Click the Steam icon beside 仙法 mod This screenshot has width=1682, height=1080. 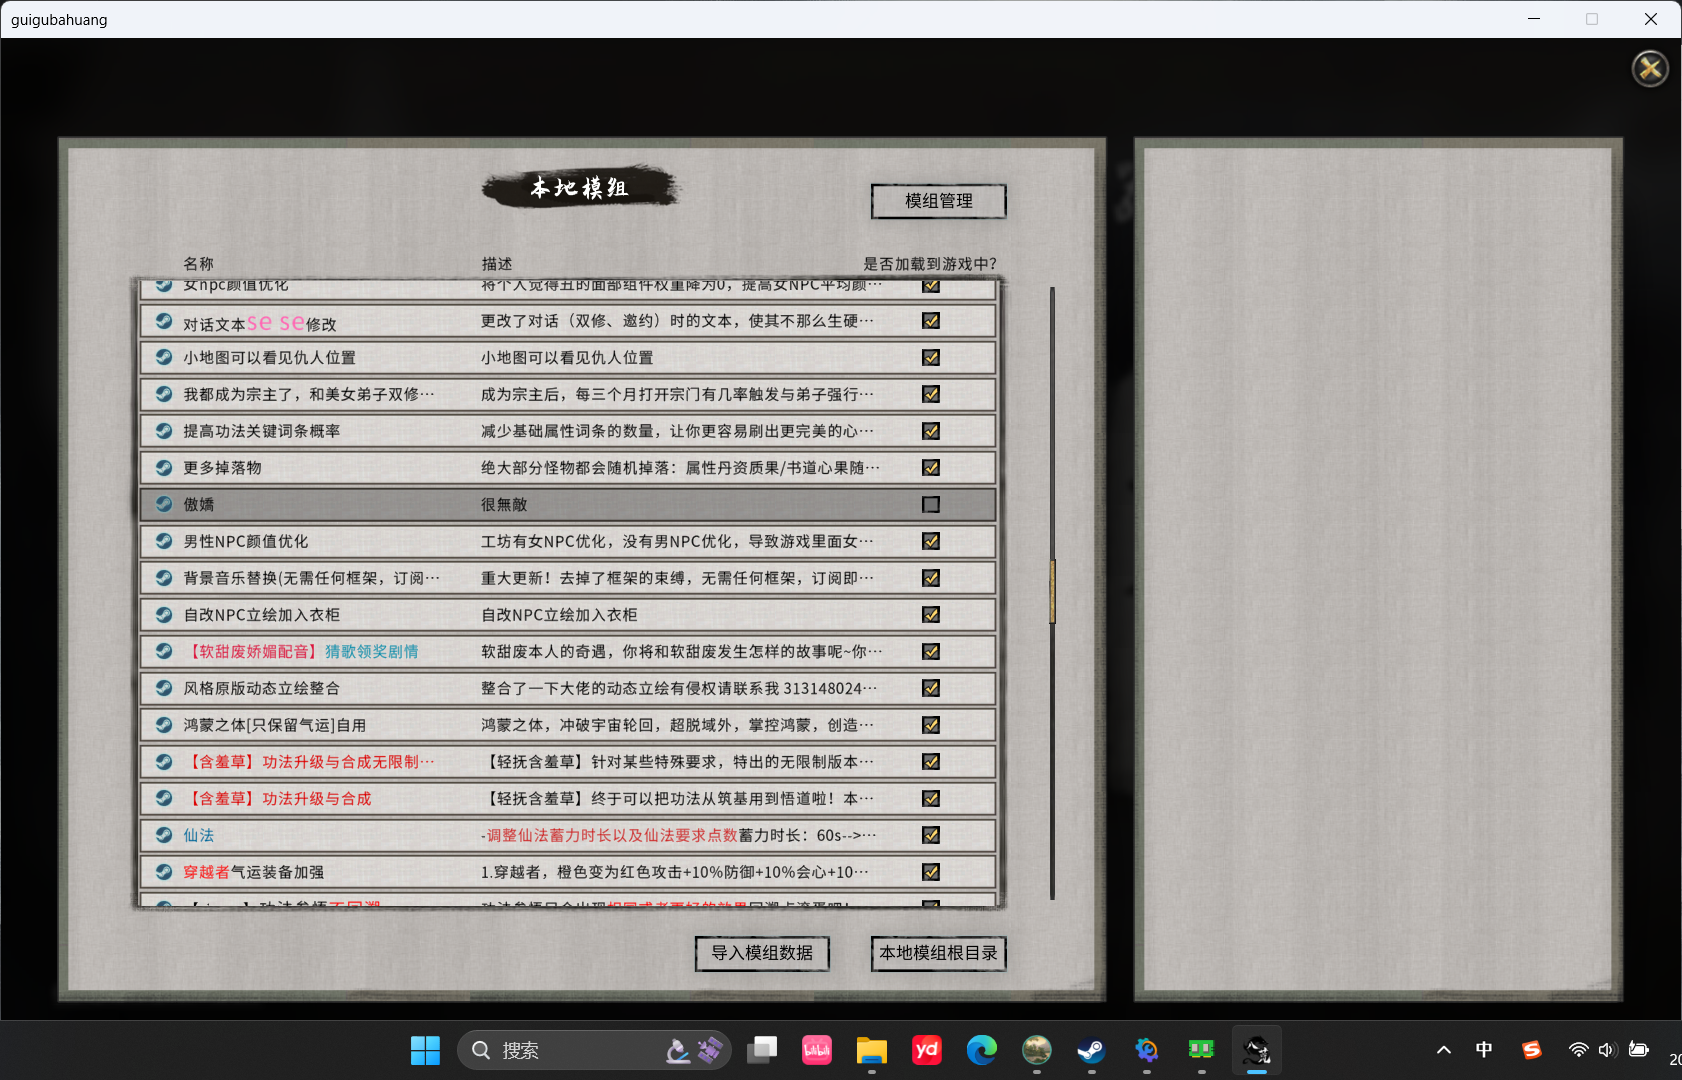coord(164,835)
